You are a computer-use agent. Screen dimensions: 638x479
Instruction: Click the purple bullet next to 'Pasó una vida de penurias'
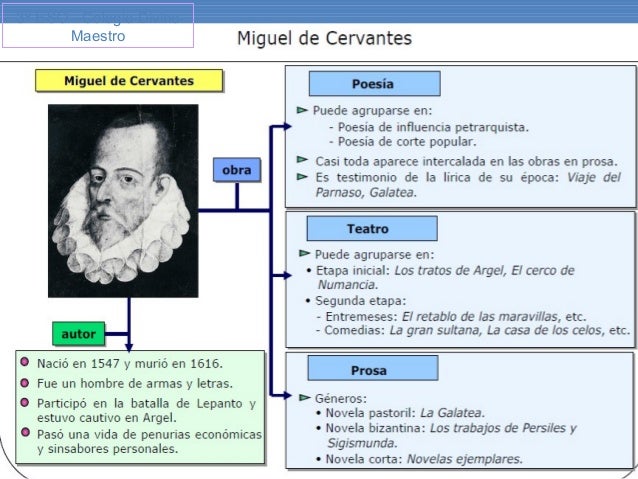[25, 432]
